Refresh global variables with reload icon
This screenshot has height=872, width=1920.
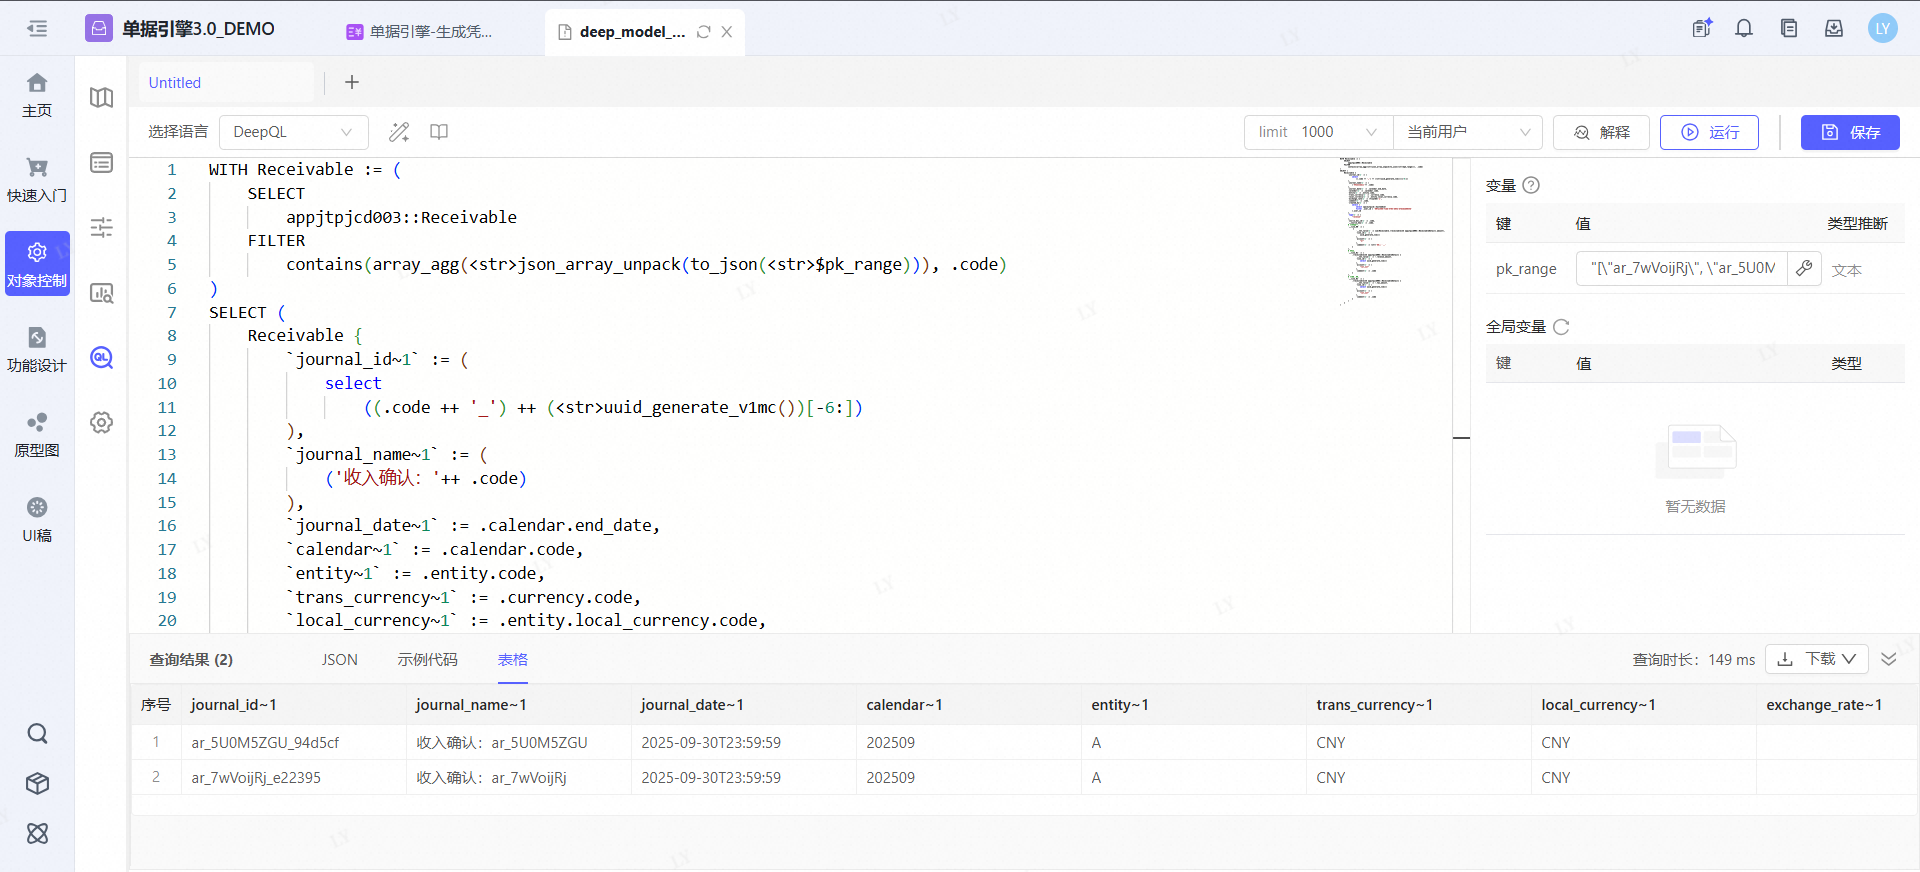coord(1562,327)
